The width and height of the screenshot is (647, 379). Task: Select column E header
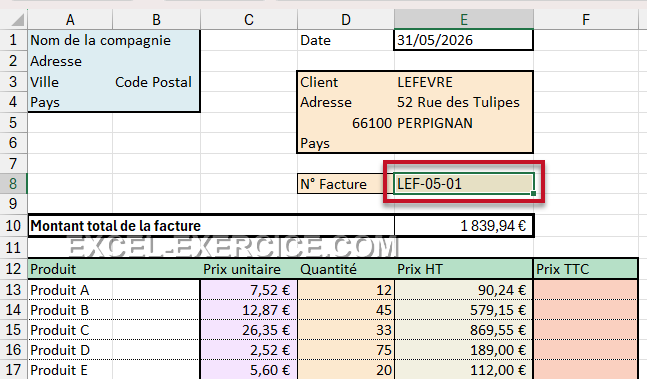[464, 19]
